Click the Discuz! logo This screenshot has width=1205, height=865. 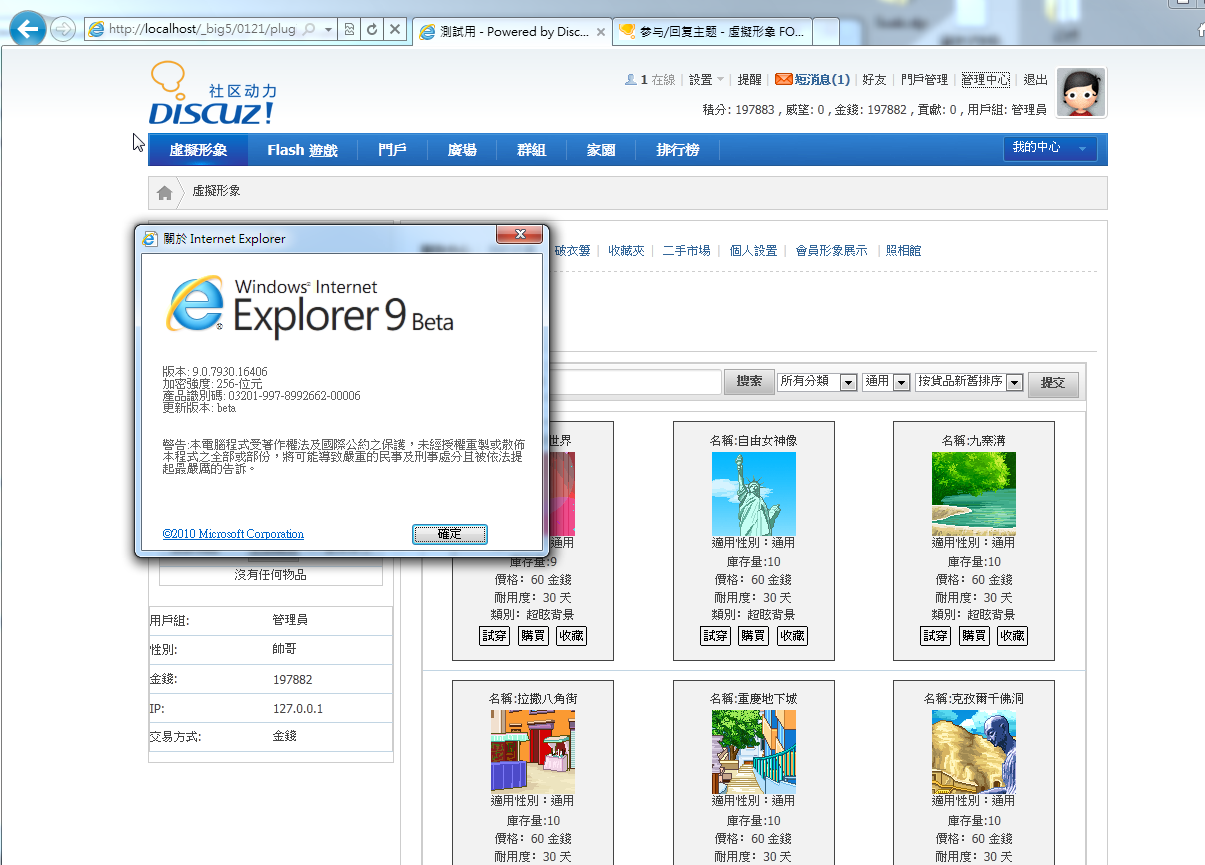pyautogui.click(x=213, y=94)
